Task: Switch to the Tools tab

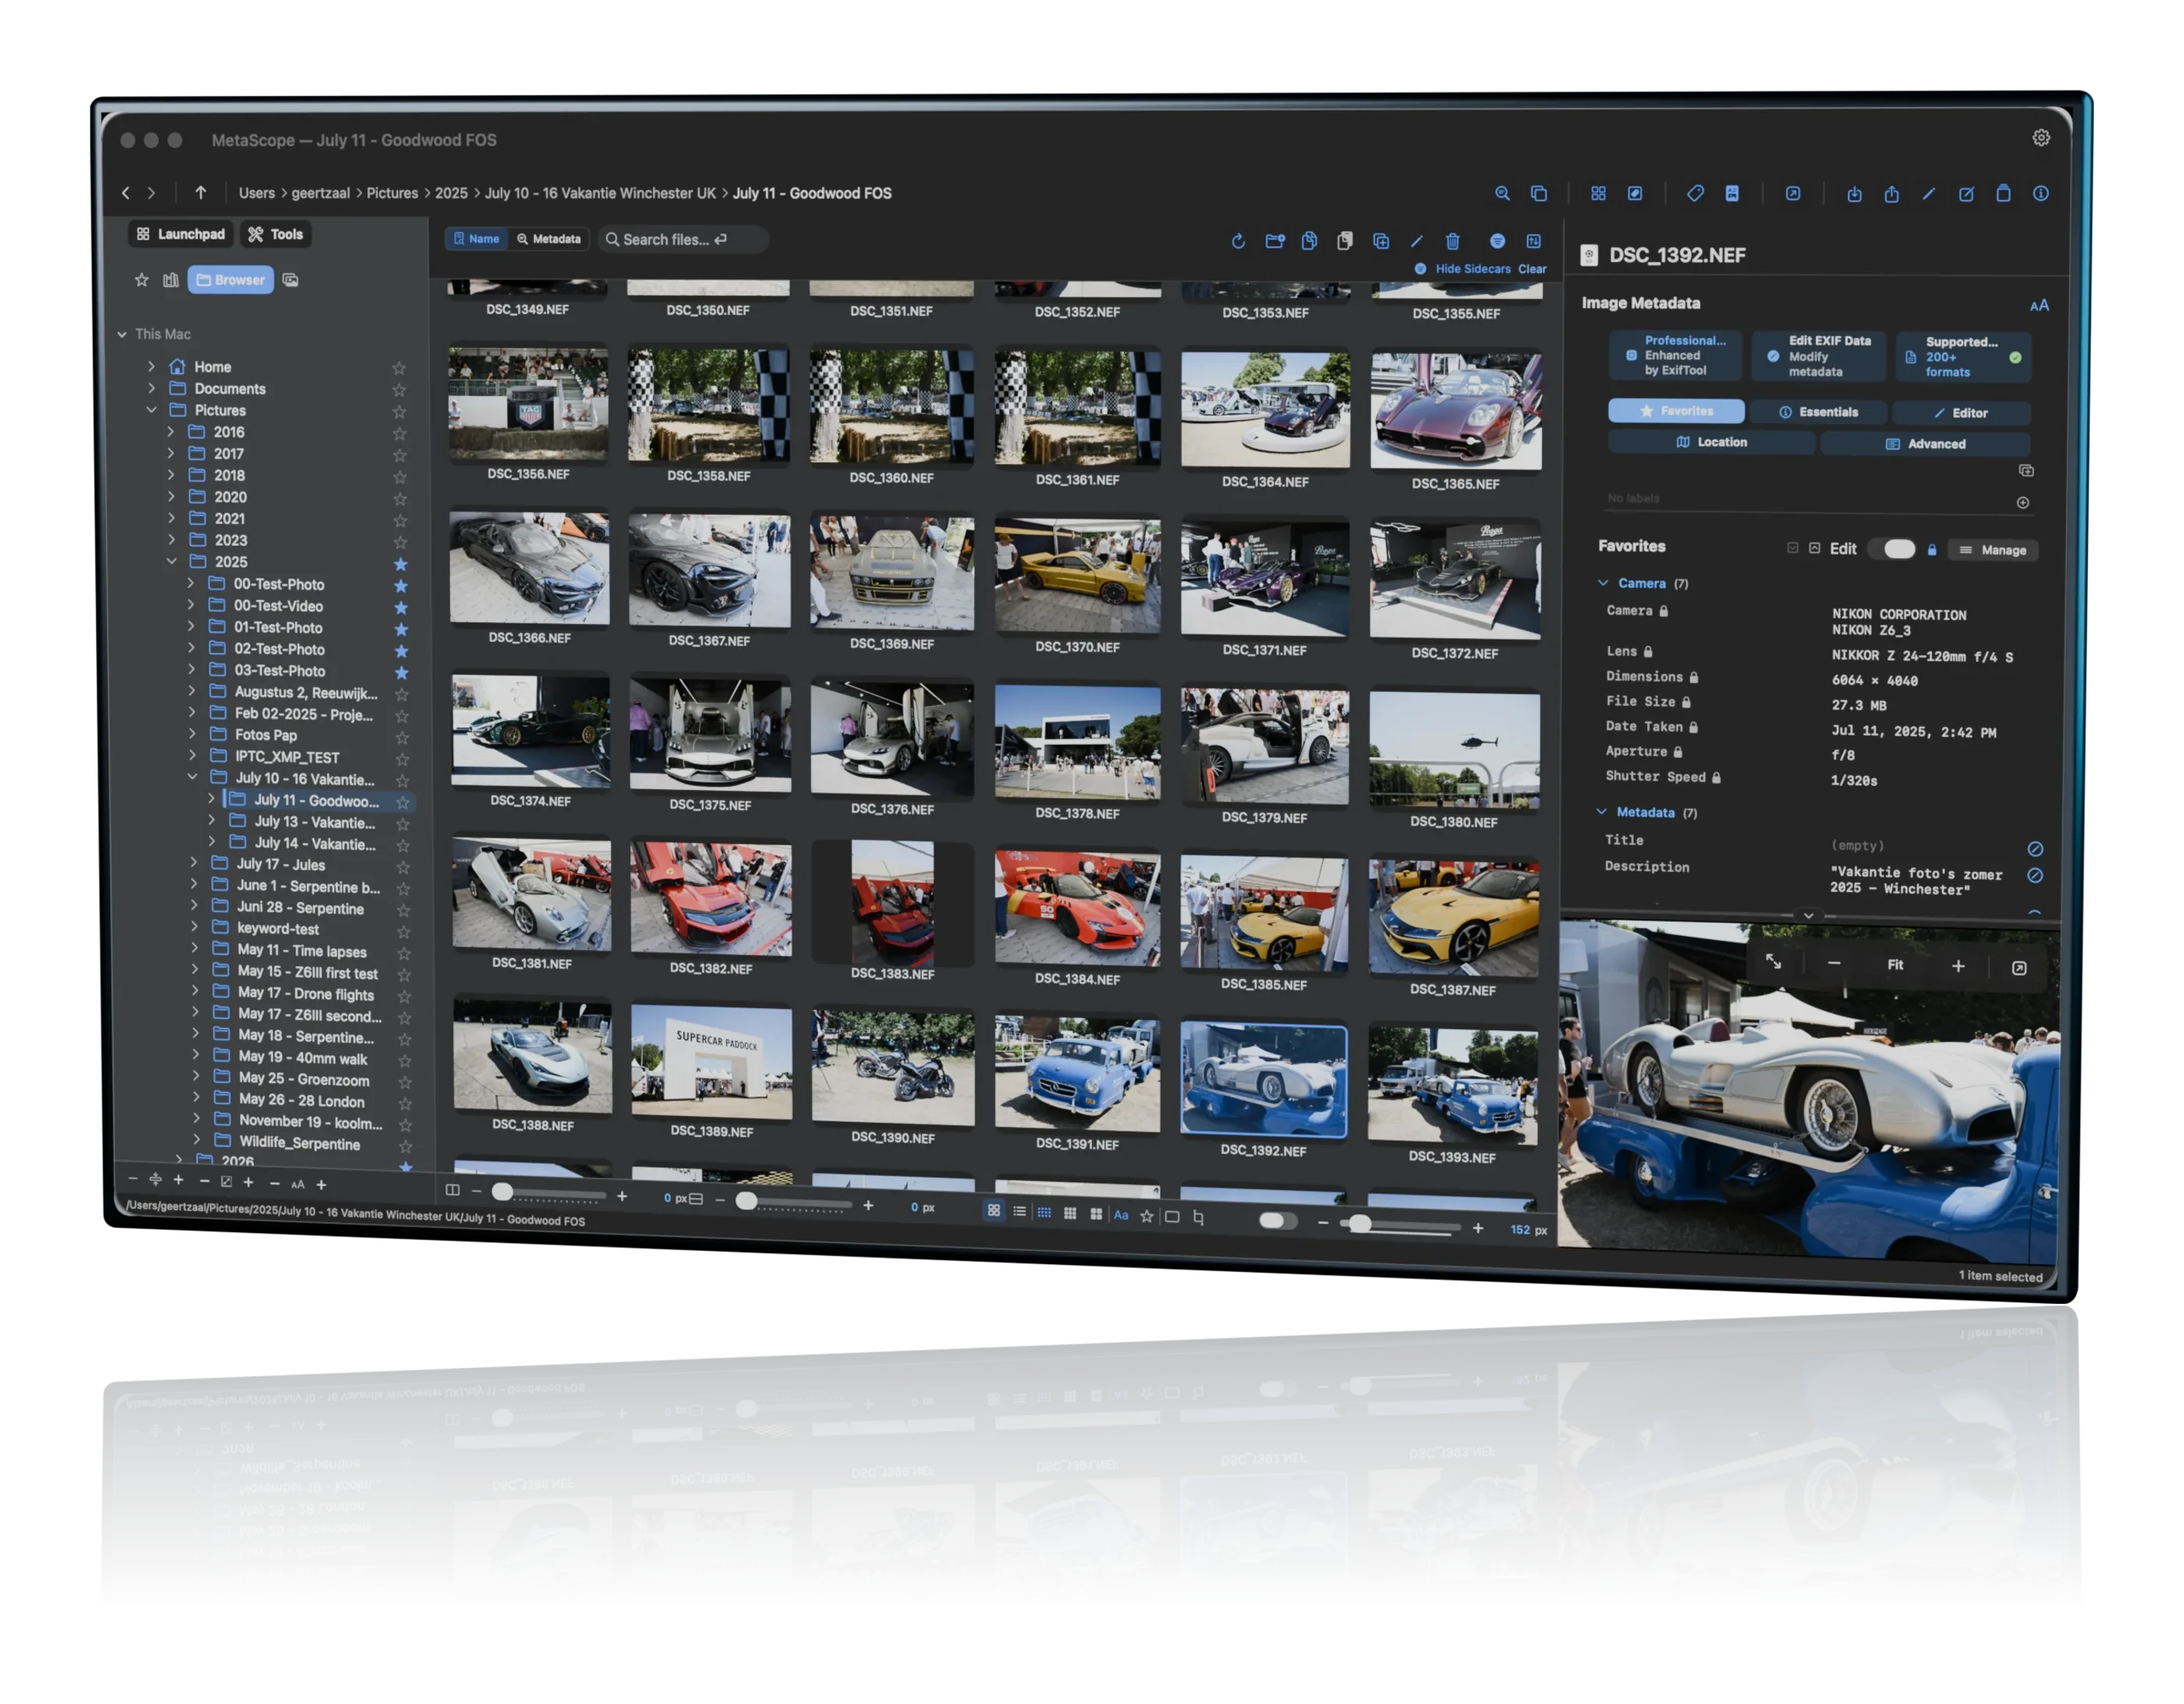Action: point(276,234)
